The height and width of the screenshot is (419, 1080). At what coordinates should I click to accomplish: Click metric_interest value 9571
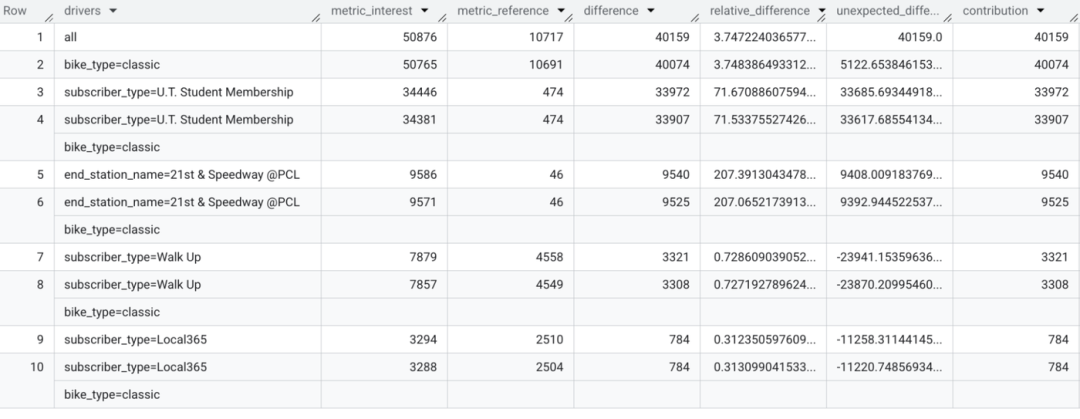(423, 203)
